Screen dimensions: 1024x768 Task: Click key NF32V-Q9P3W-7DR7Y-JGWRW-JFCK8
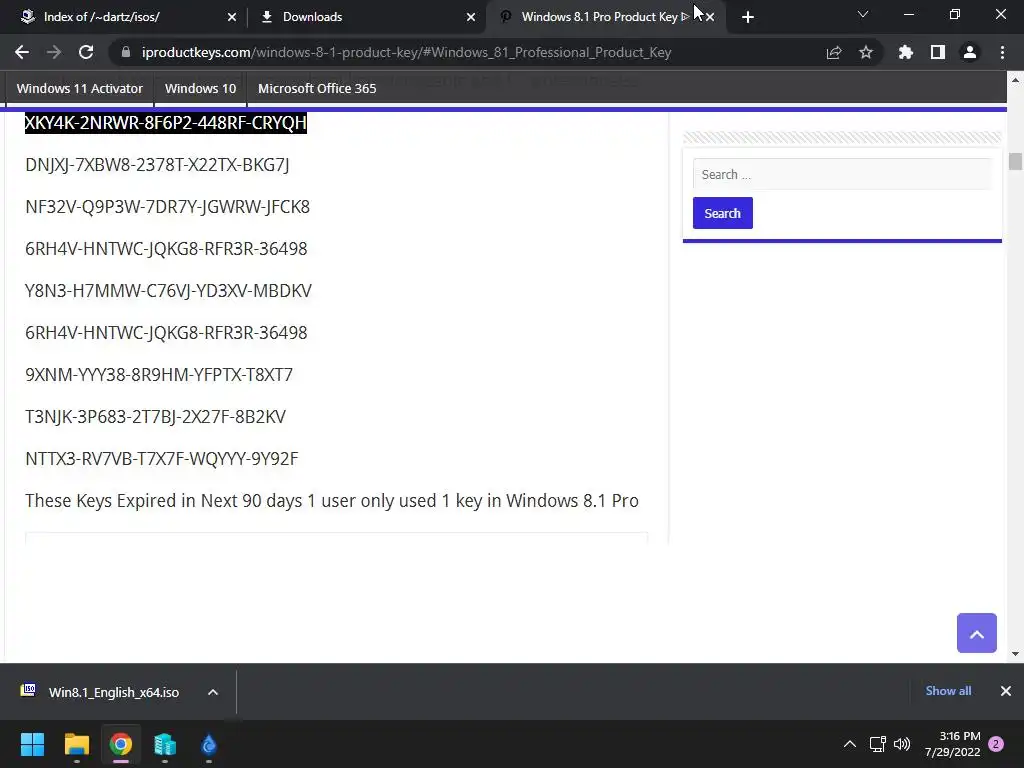tap(168, 206)
